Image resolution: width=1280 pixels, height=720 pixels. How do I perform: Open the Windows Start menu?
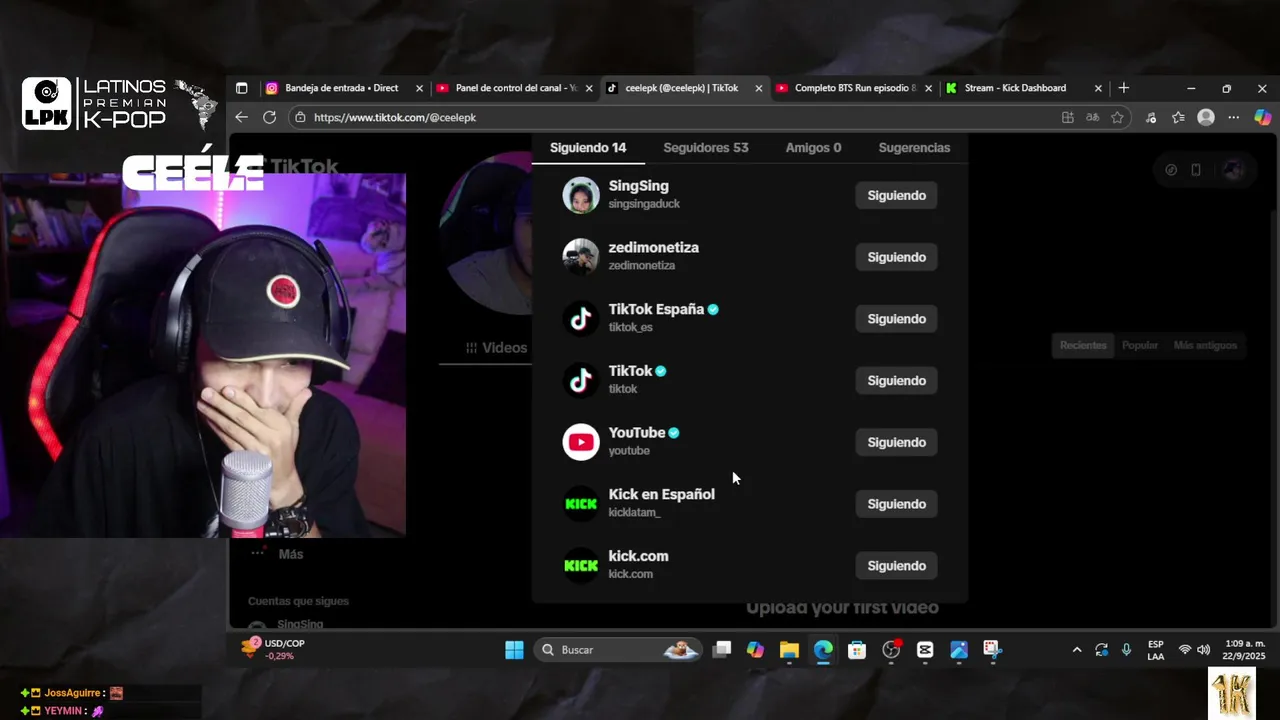(514, 650)
